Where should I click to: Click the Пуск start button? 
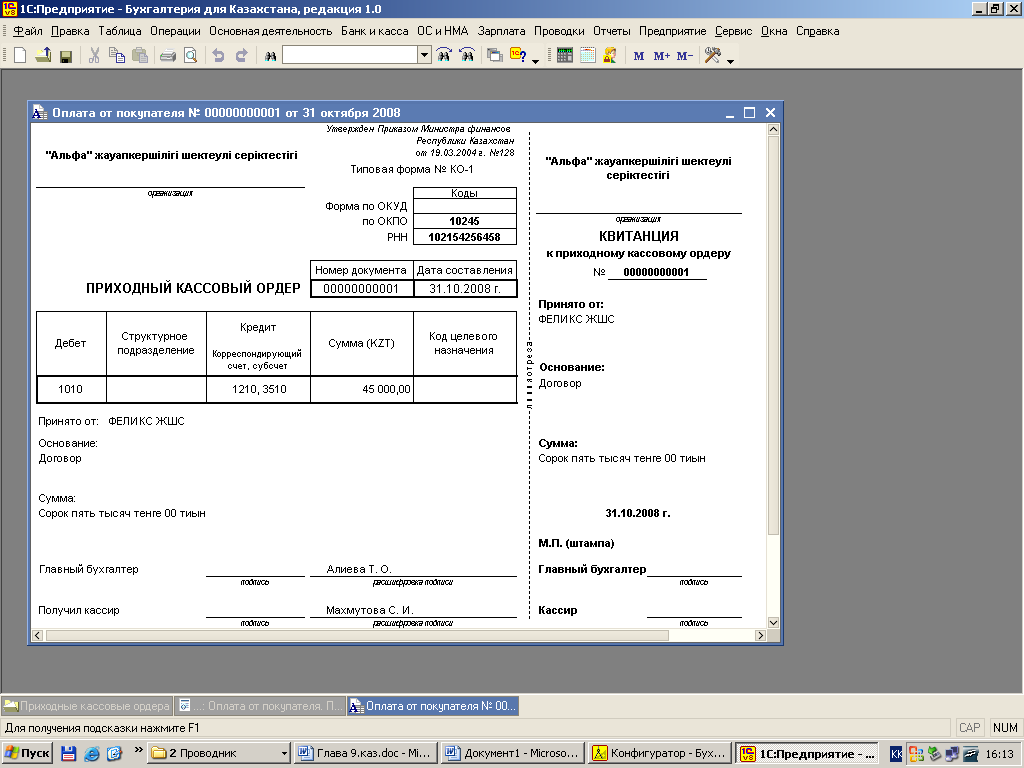pos(27,753)
